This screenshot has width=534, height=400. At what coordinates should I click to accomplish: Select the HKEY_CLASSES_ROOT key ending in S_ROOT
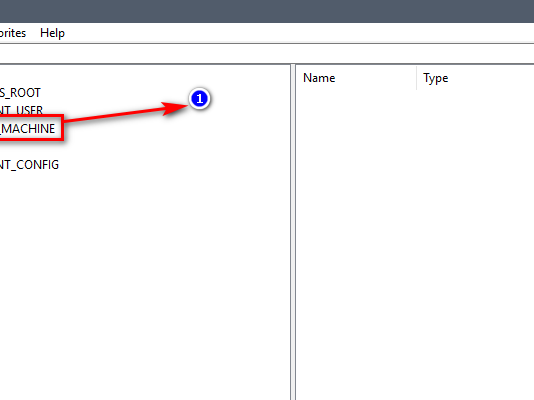(x=20, y=93)
